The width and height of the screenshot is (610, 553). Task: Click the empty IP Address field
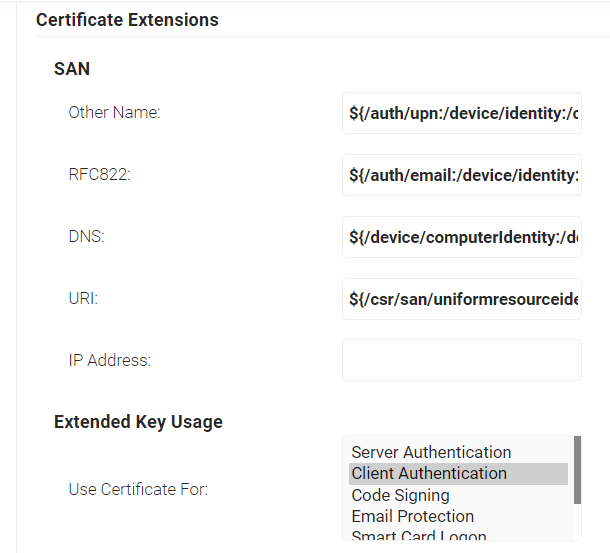(461, 360)
